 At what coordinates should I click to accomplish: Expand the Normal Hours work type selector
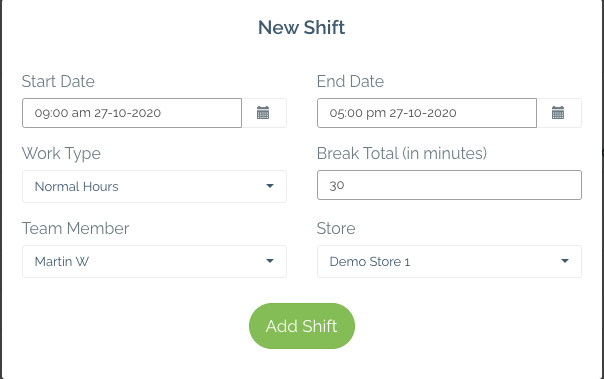coord(154,186)
